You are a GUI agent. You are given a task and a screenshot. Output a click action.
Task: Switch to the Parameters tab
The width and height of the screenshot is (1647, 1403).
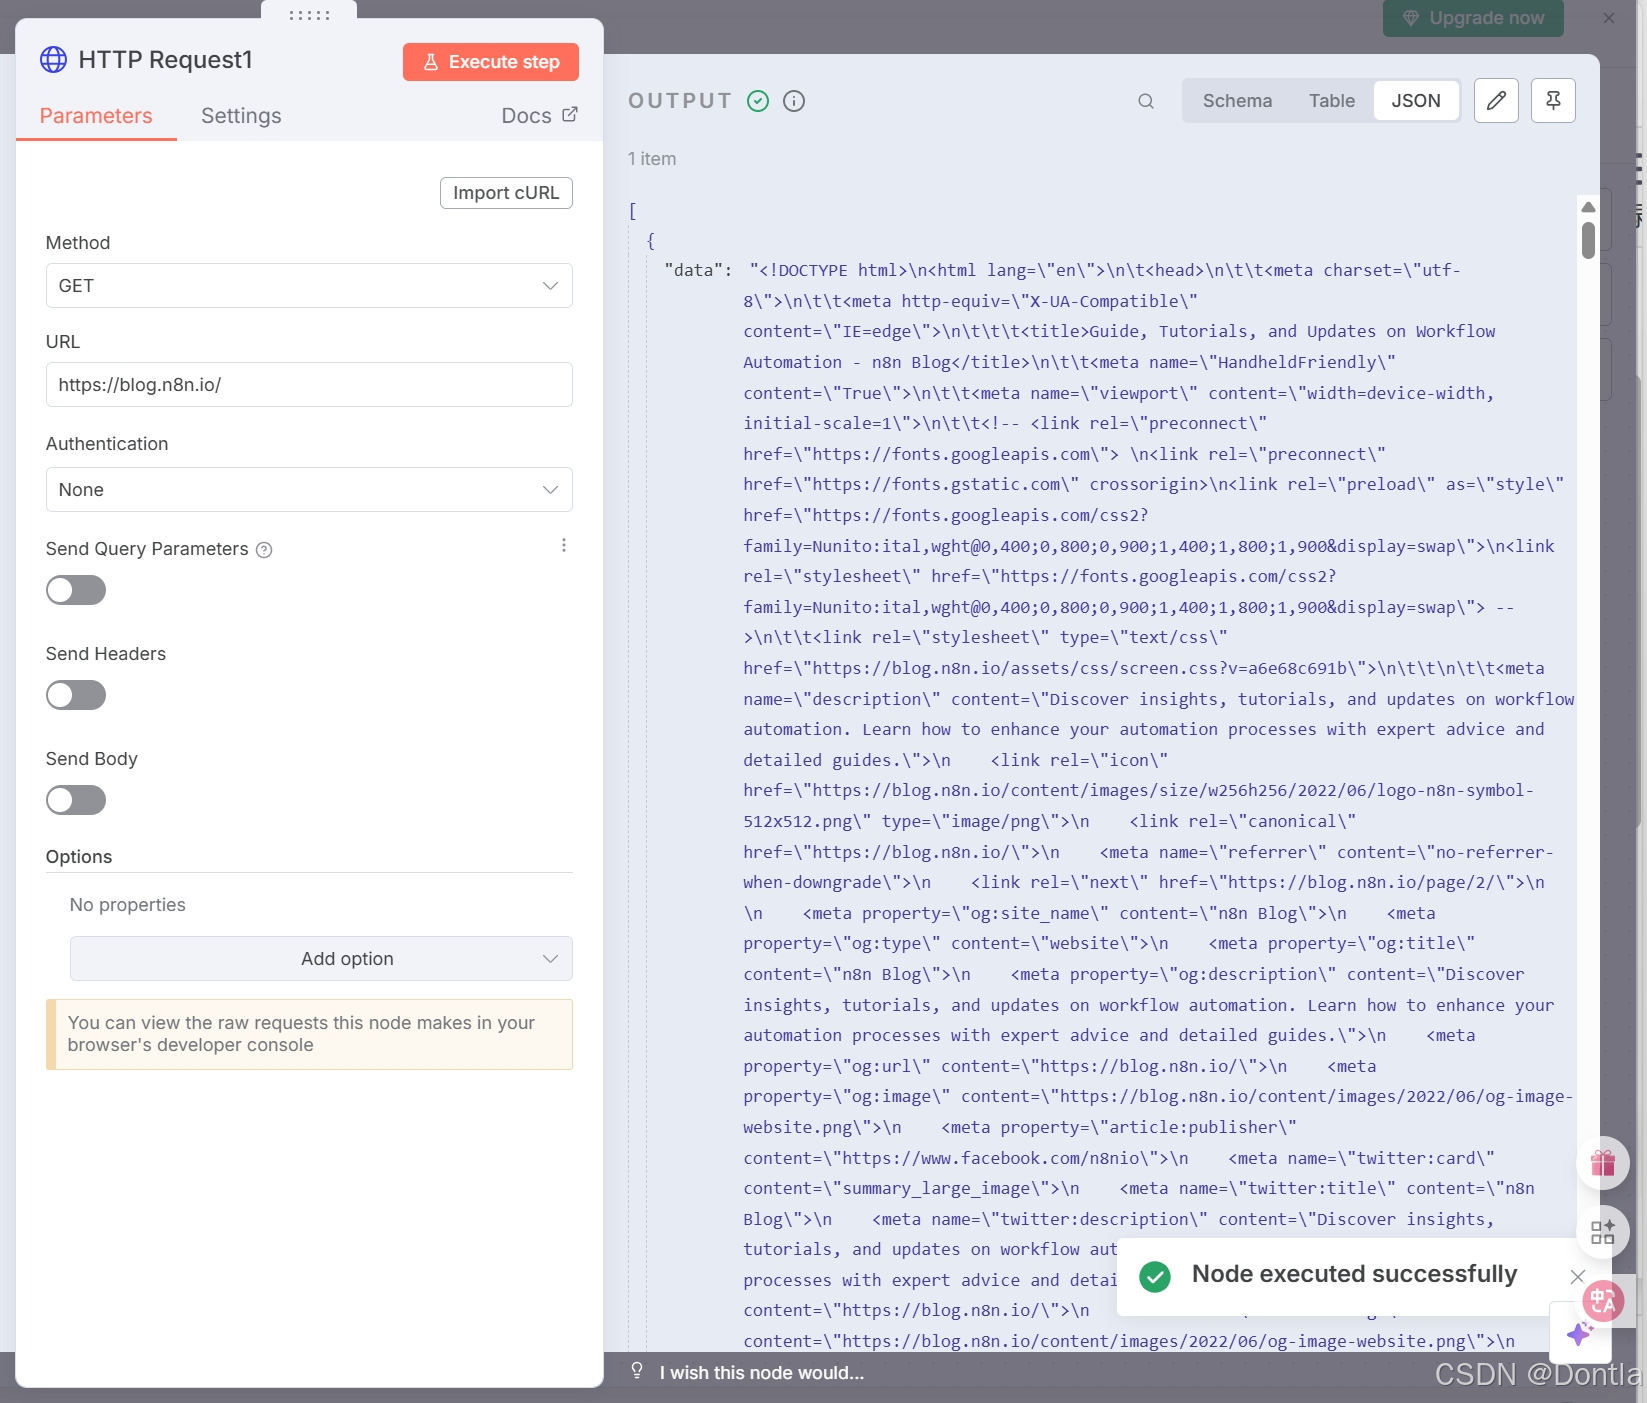[x=96, y=116]
